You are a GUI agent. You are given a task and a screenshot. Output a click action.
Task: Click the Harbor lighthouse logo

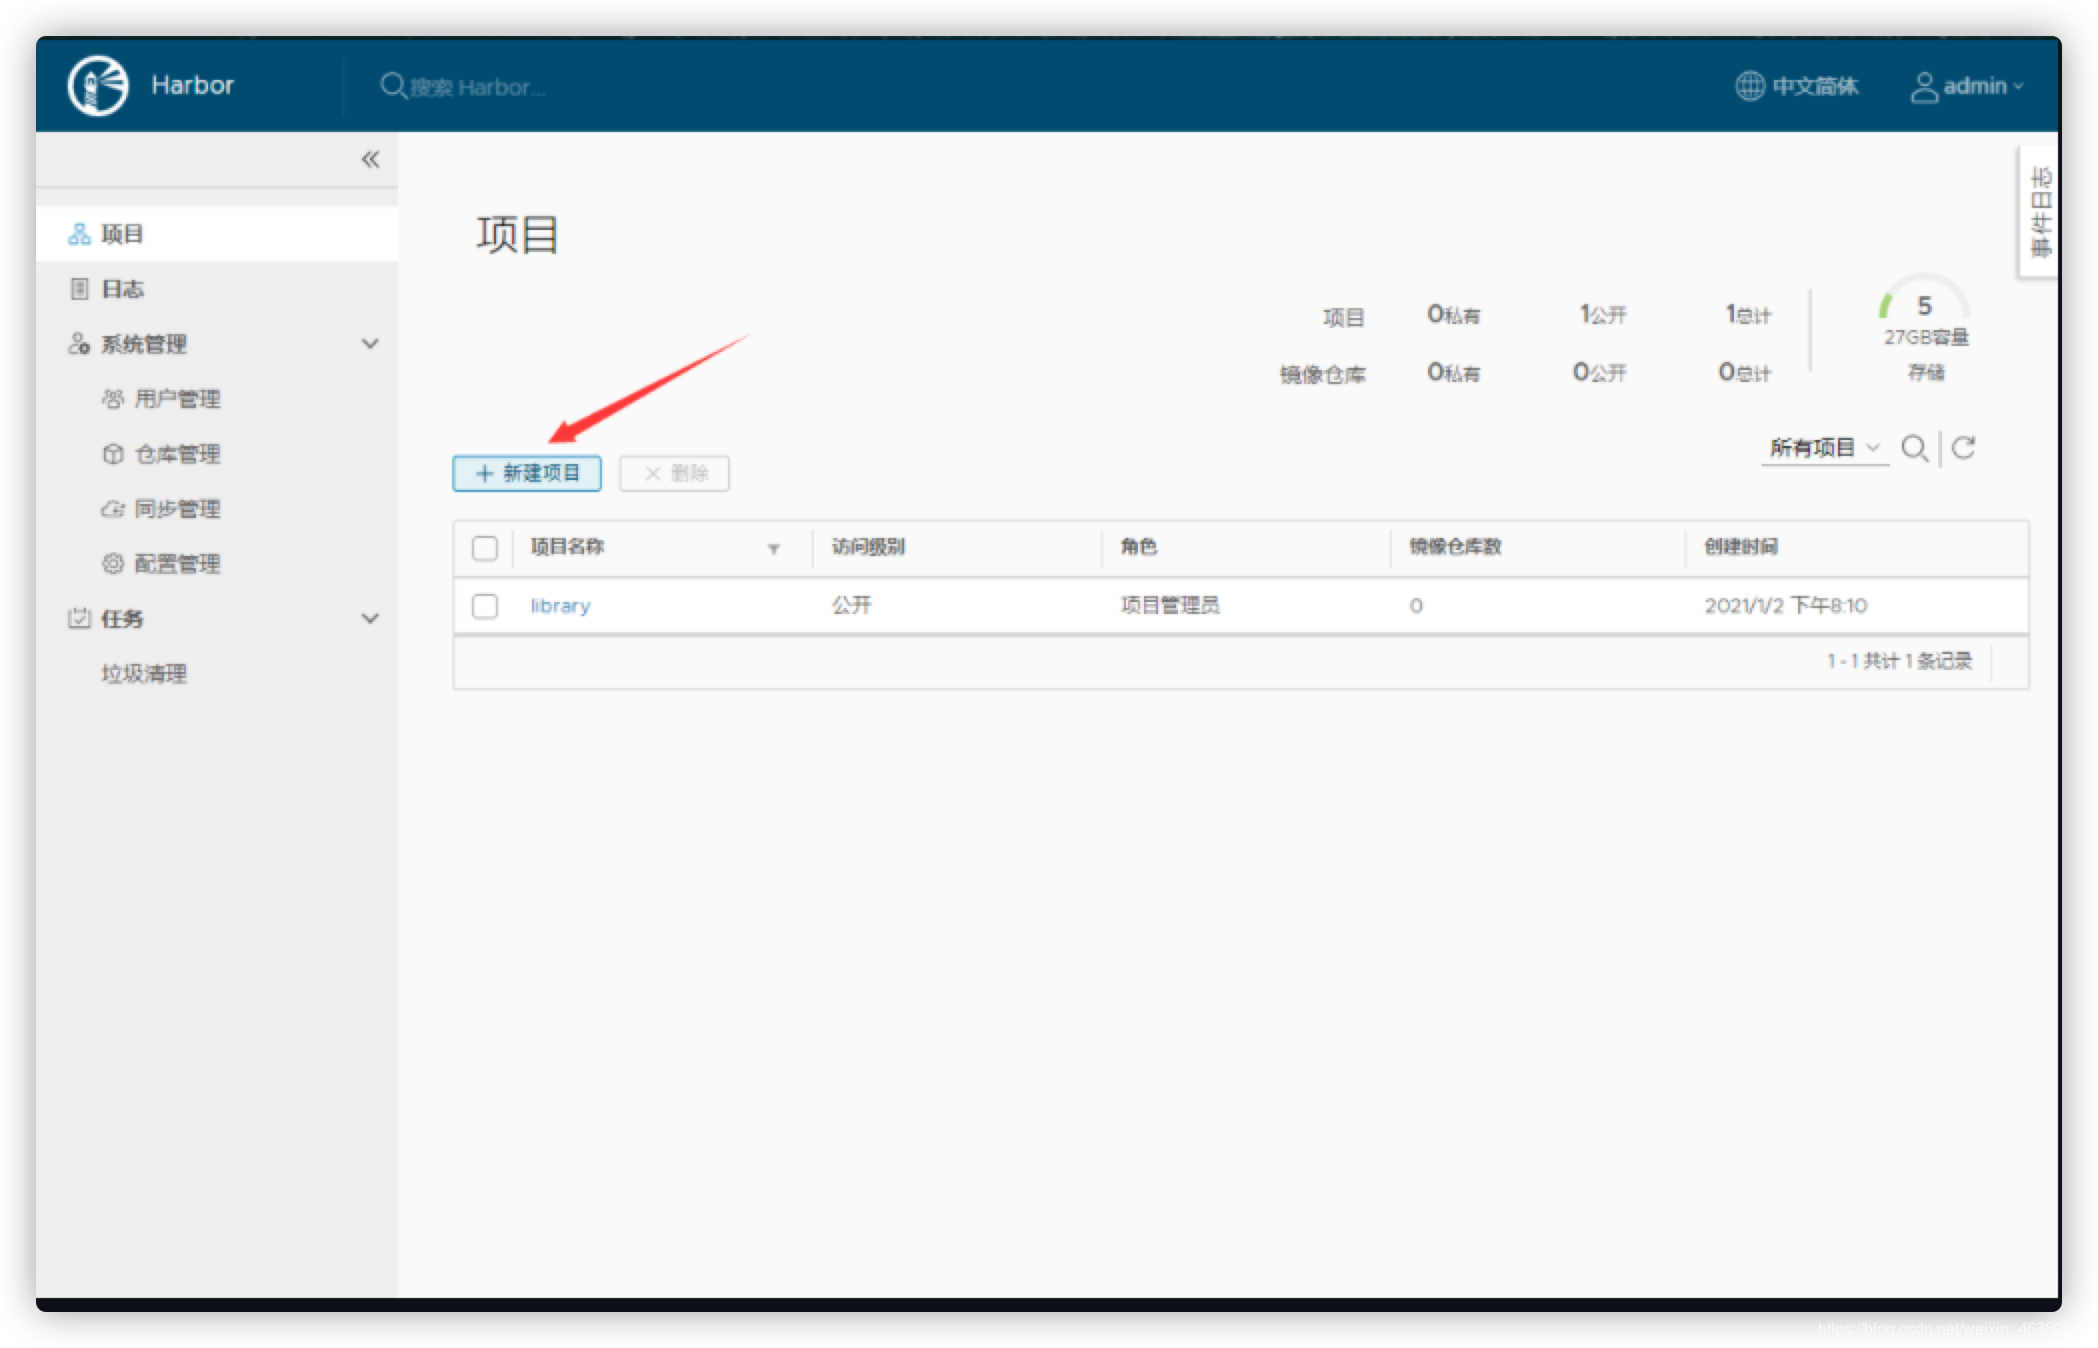coord(97,85)
